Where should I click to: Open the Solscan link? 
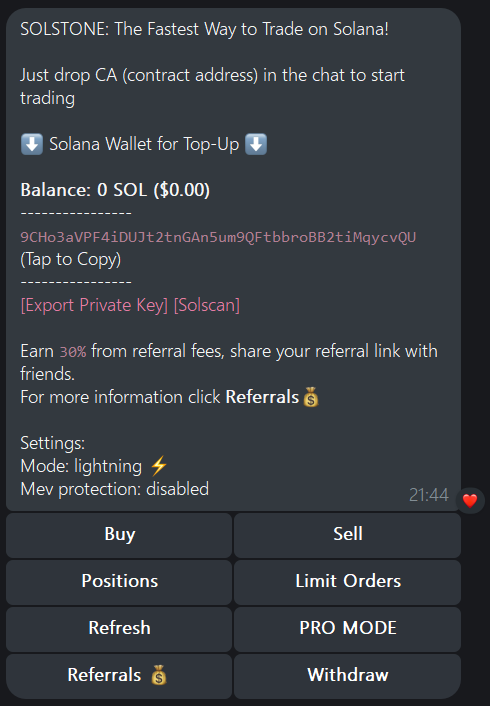207,305
